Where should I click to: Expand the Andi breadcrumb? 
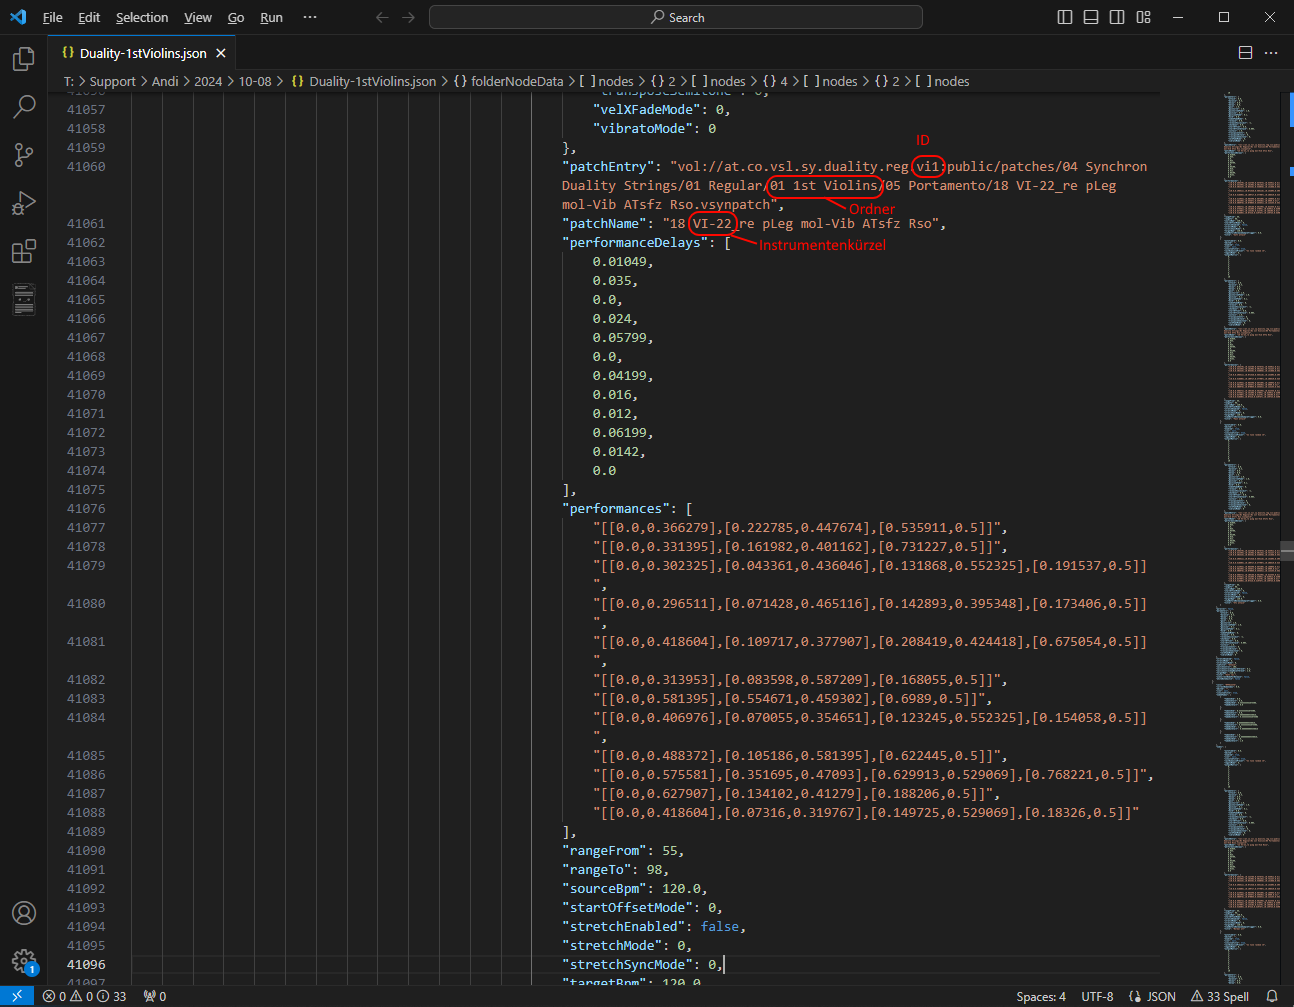[165, 81]
